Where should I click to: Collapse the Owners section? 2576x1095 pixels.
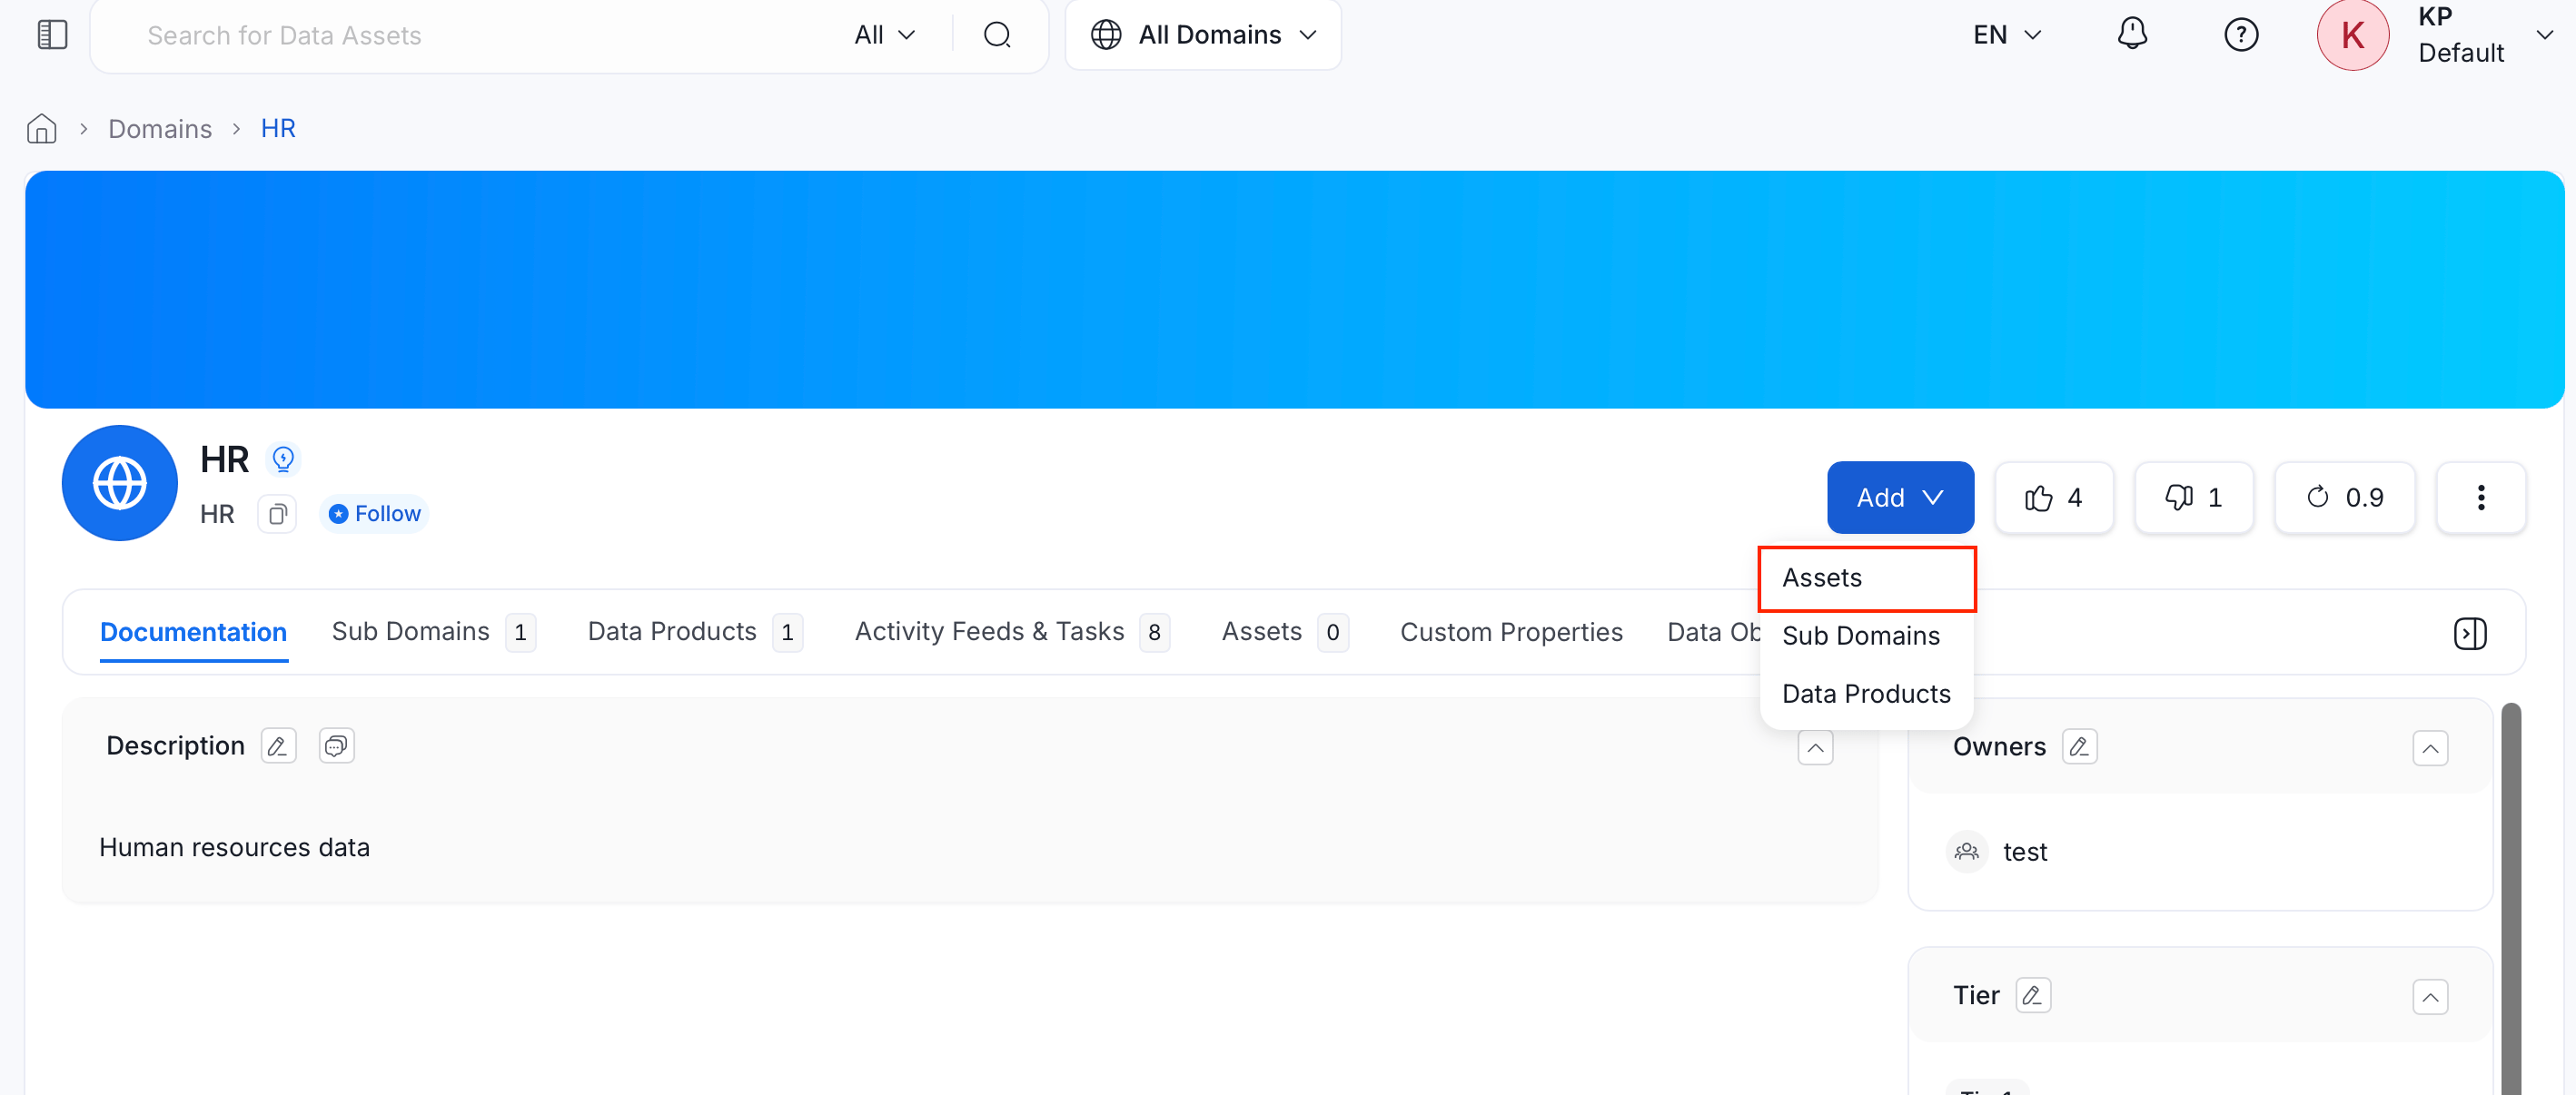[x=2430, y=748]
